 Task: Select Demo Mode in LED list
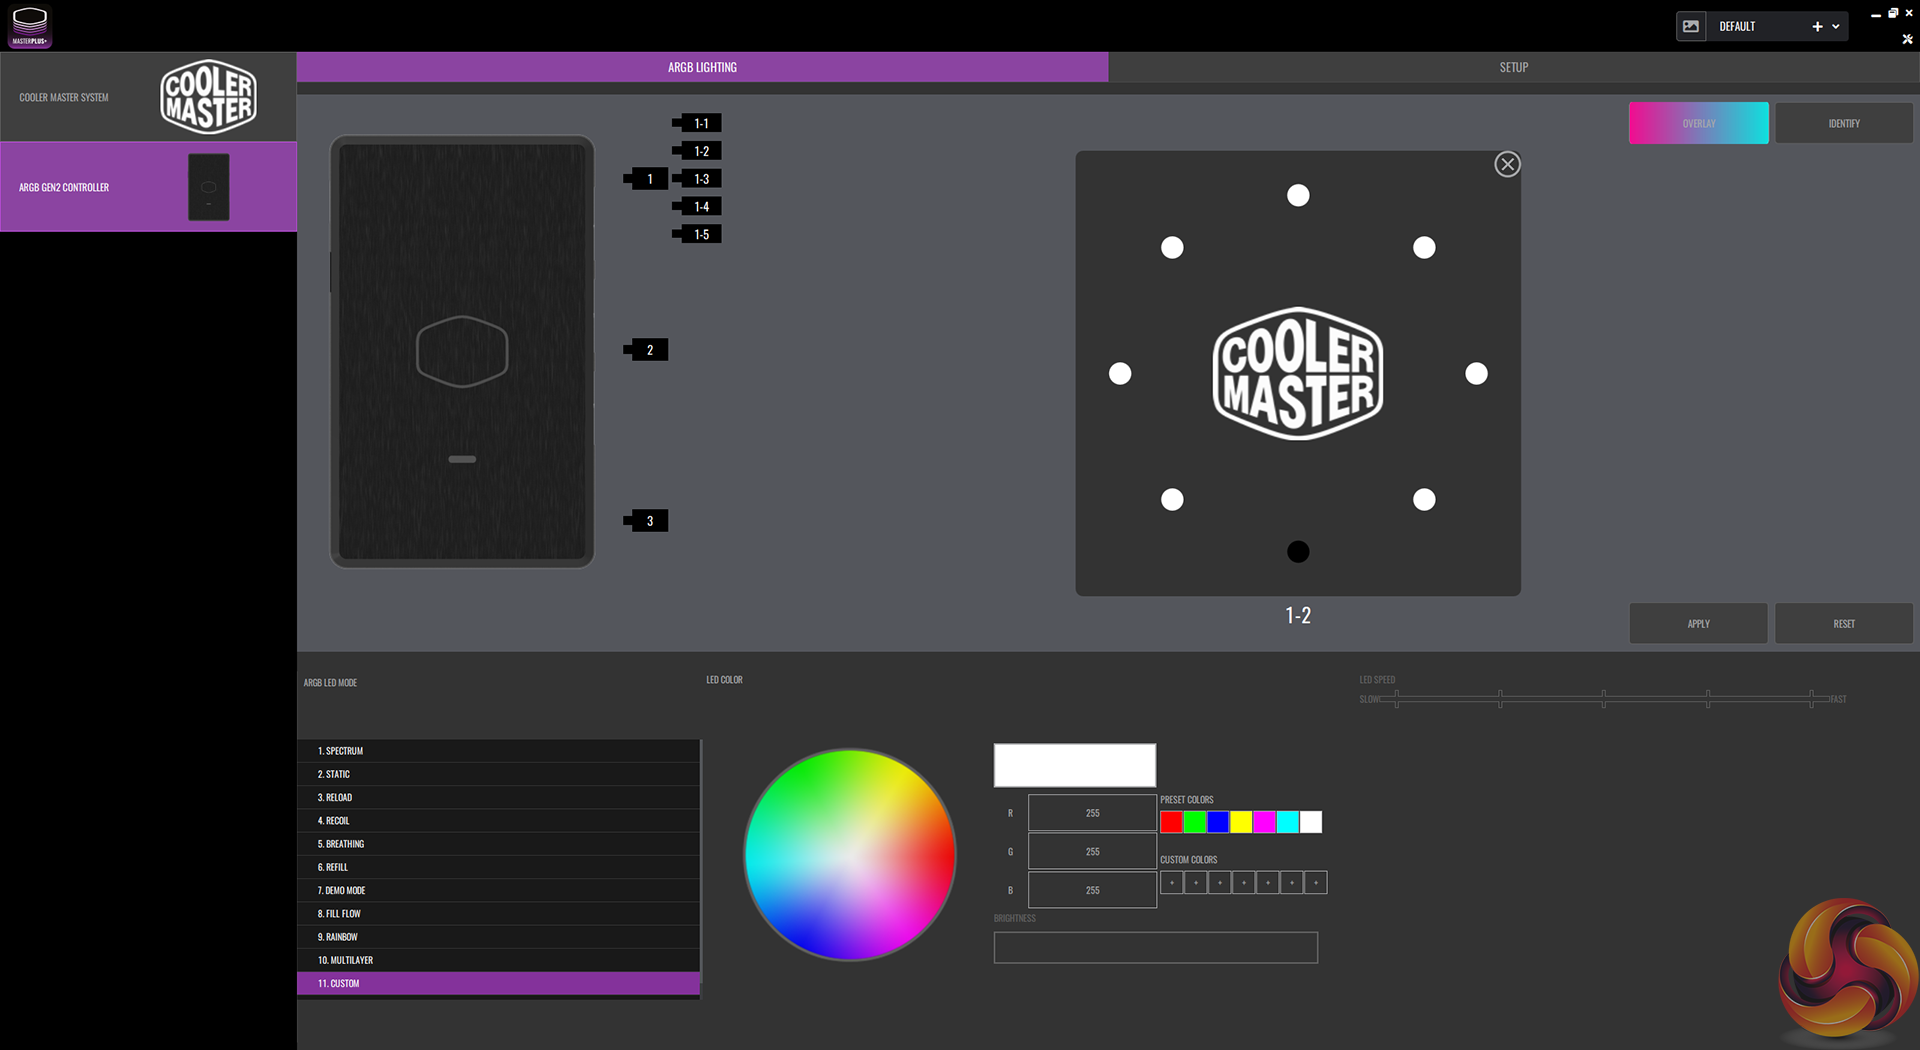[498, 890]
